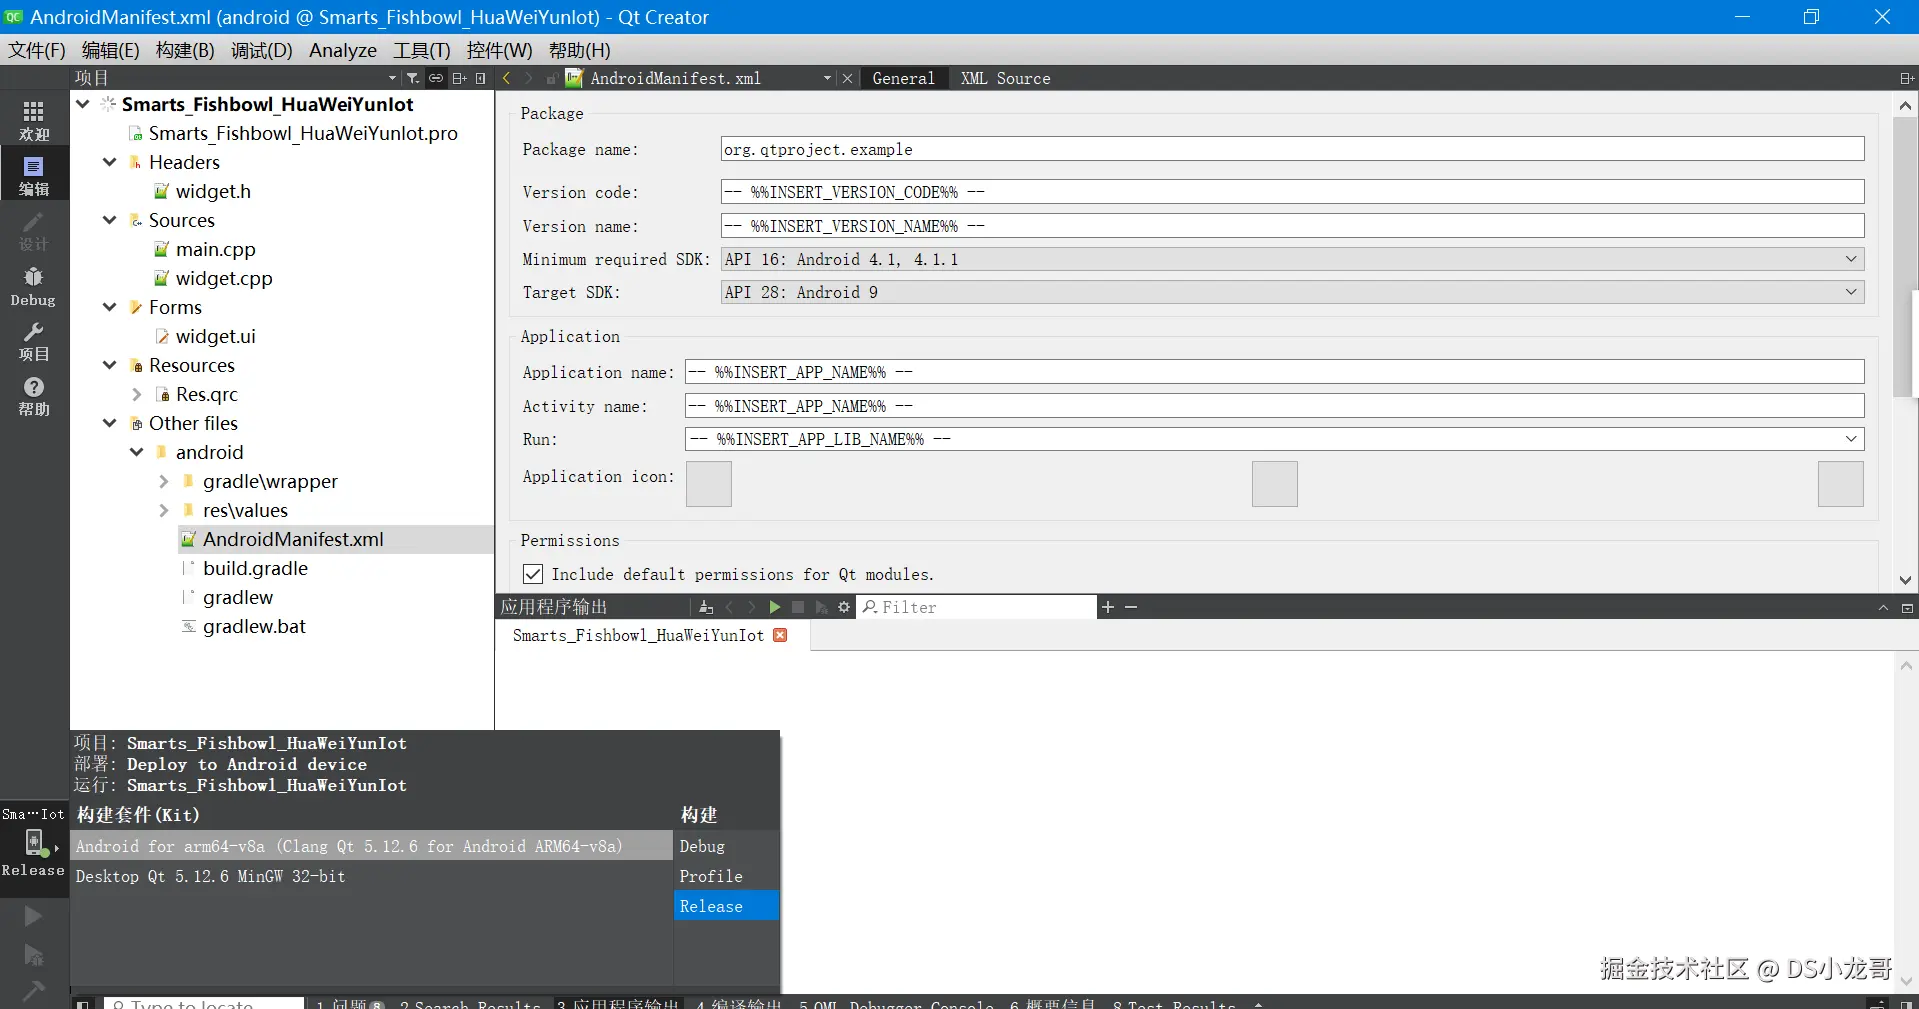Open the Minimum required SDK dropdown
The image size is (1919, 1009).
pos(1293,259)
